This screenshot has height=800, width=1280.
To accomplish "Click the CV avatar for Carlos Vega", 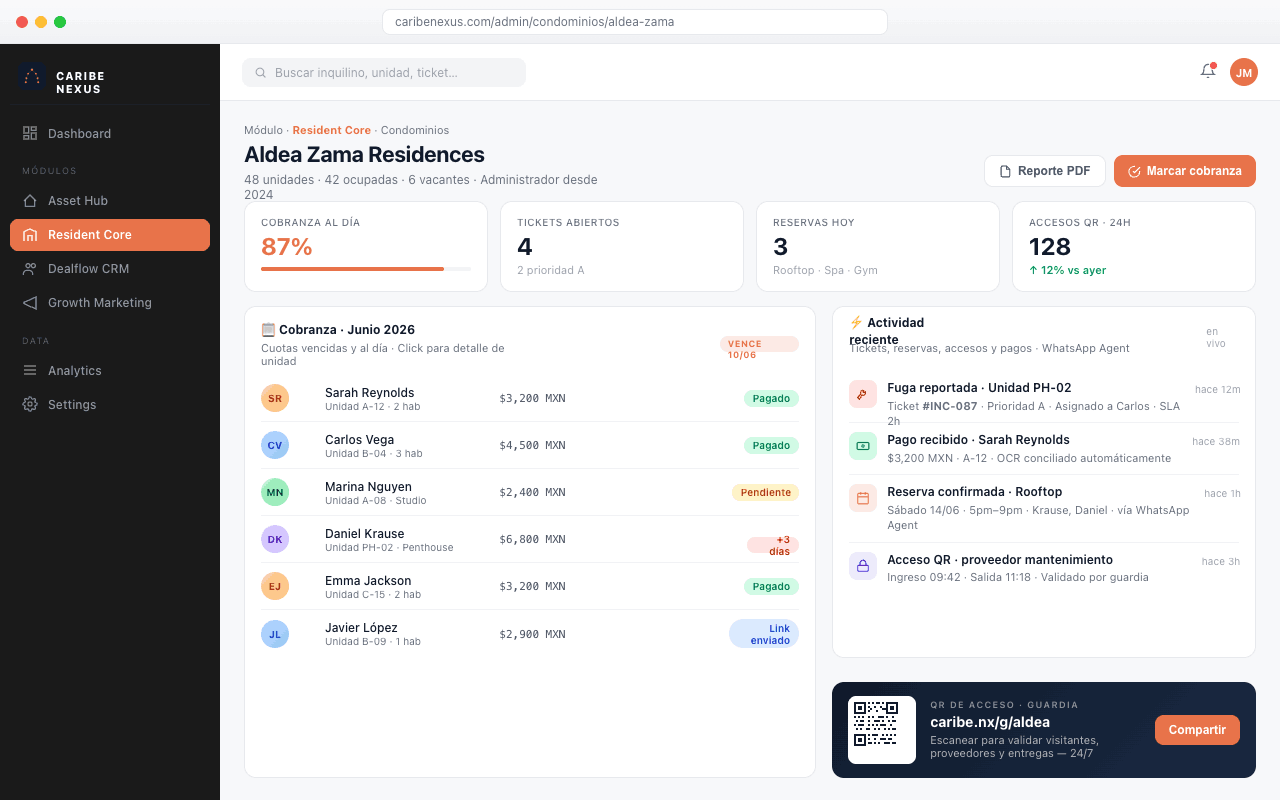I will click(x=275, y=445).
